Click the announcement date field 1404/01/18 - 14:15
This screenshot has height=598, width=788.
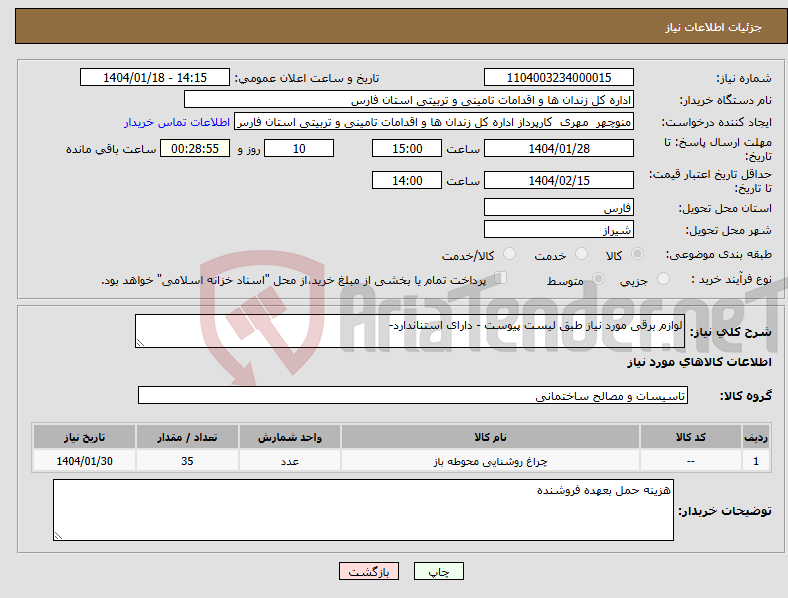pyautogui.click(x=155, y=77)
